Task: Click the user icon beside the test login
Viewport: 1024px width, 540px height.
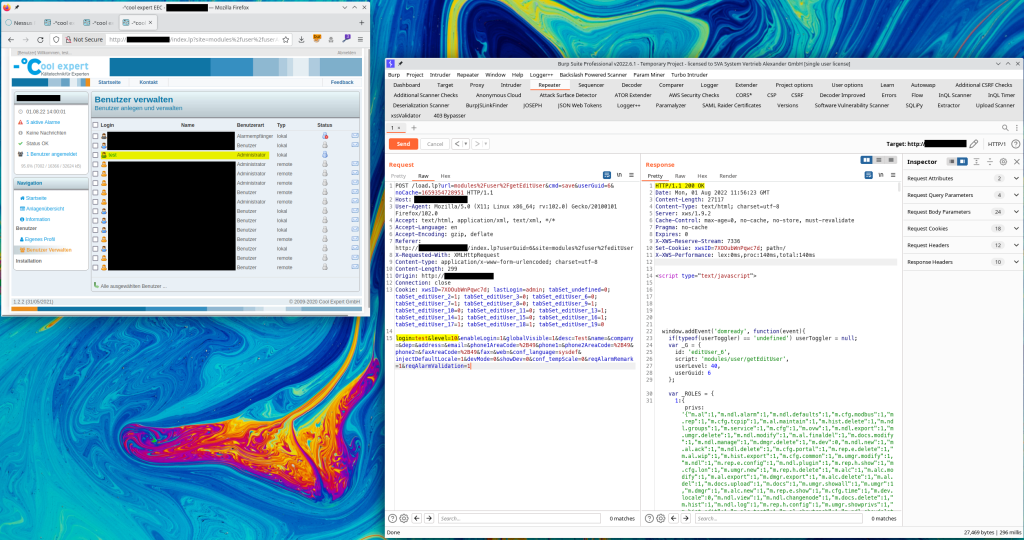Action: point(103,155)
